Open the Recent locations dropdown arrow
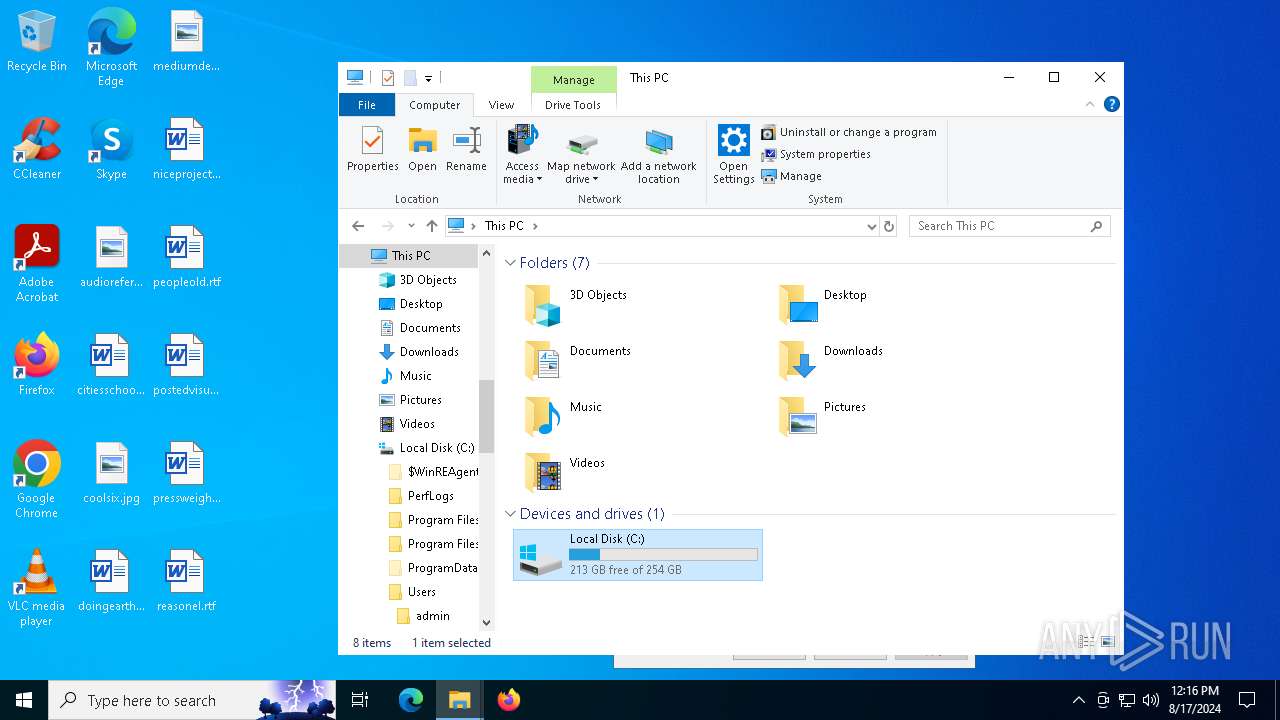This screenshot has width=1280, height=720. (411, 226)
